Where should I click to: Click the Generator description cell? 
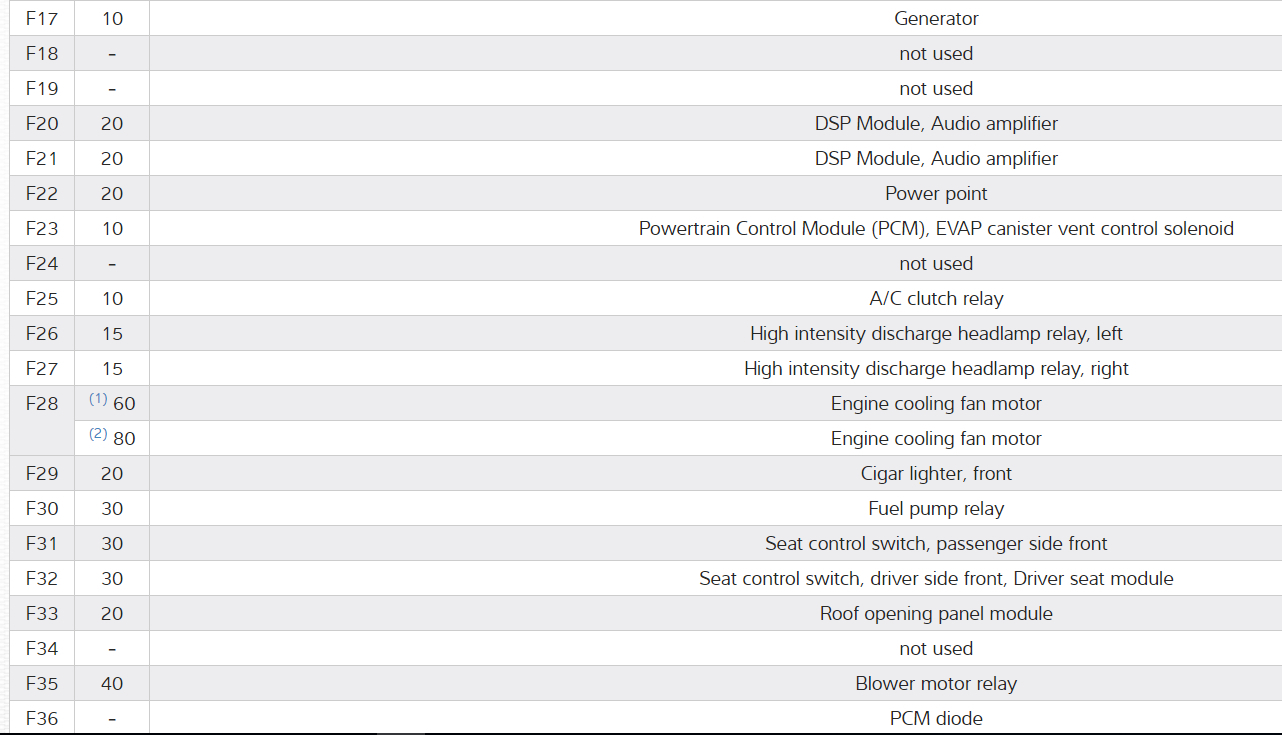pos(936,18)
